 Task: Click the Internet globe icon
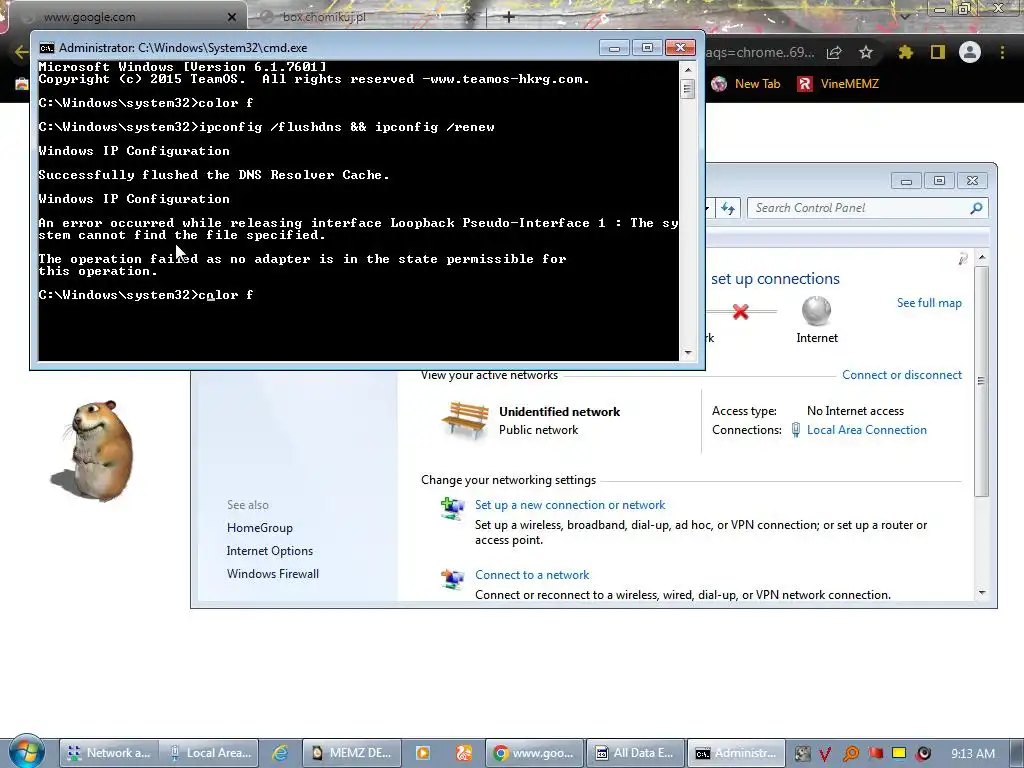(816, 311)
